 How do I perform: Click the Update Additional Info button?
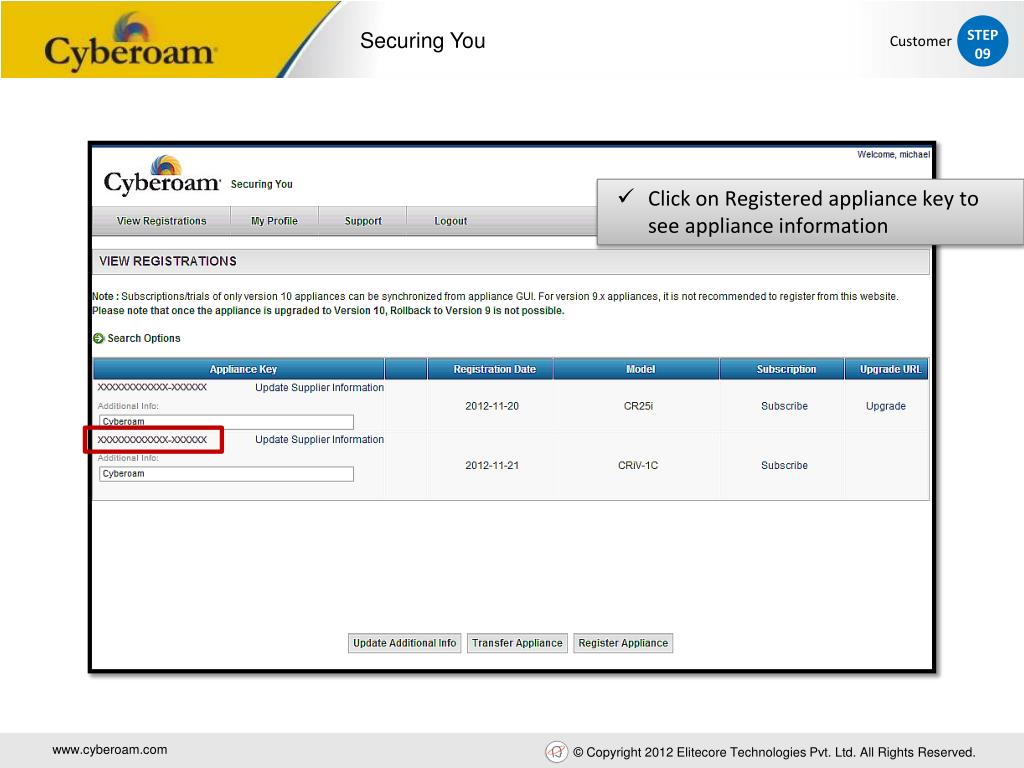point(405,643)
